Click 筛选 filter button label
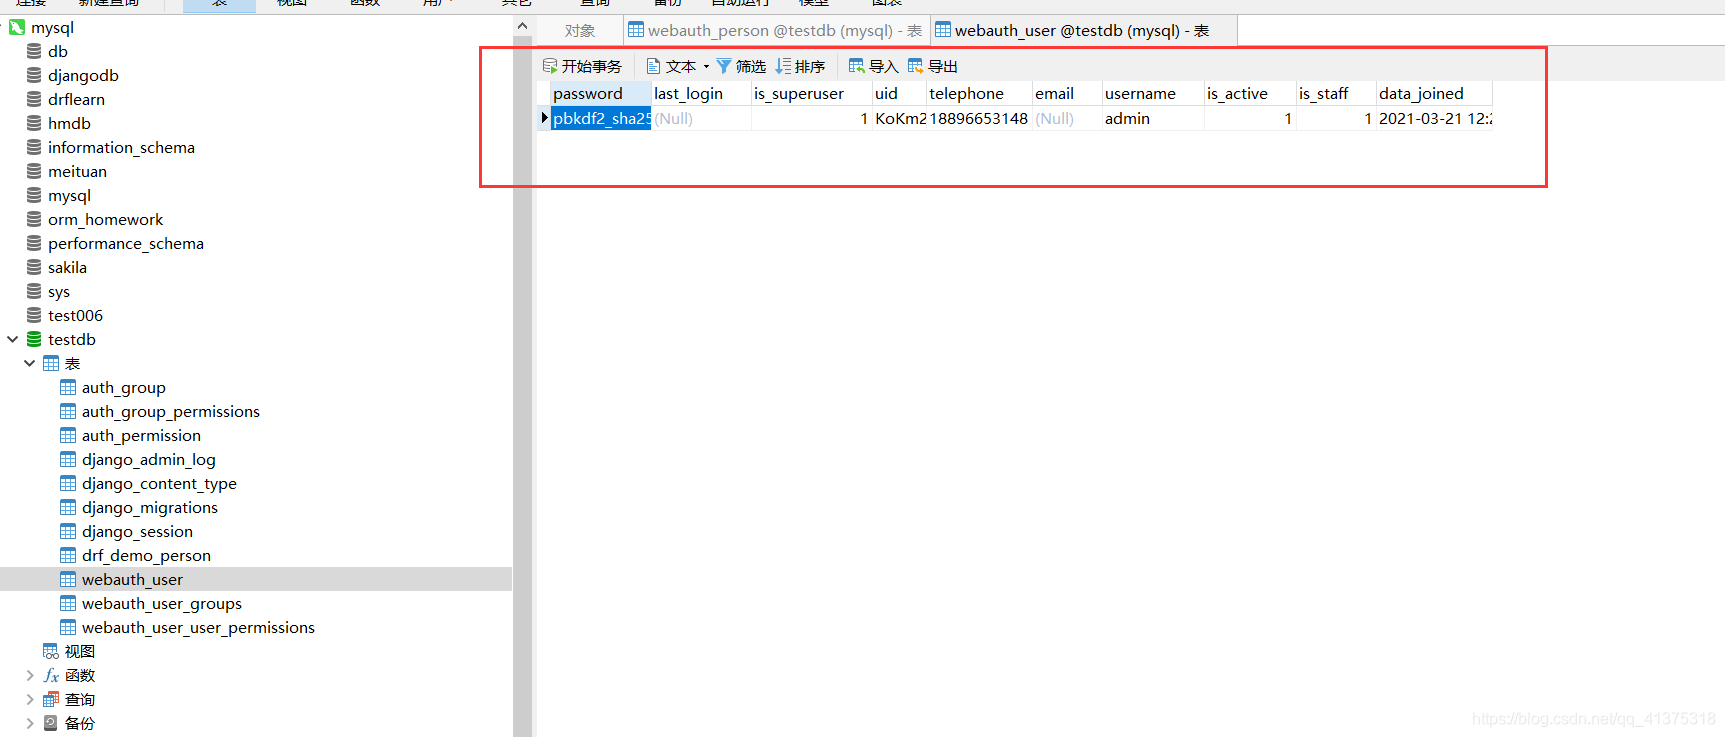This screenshot has height=737, width=1725. [x=751, y=66]
